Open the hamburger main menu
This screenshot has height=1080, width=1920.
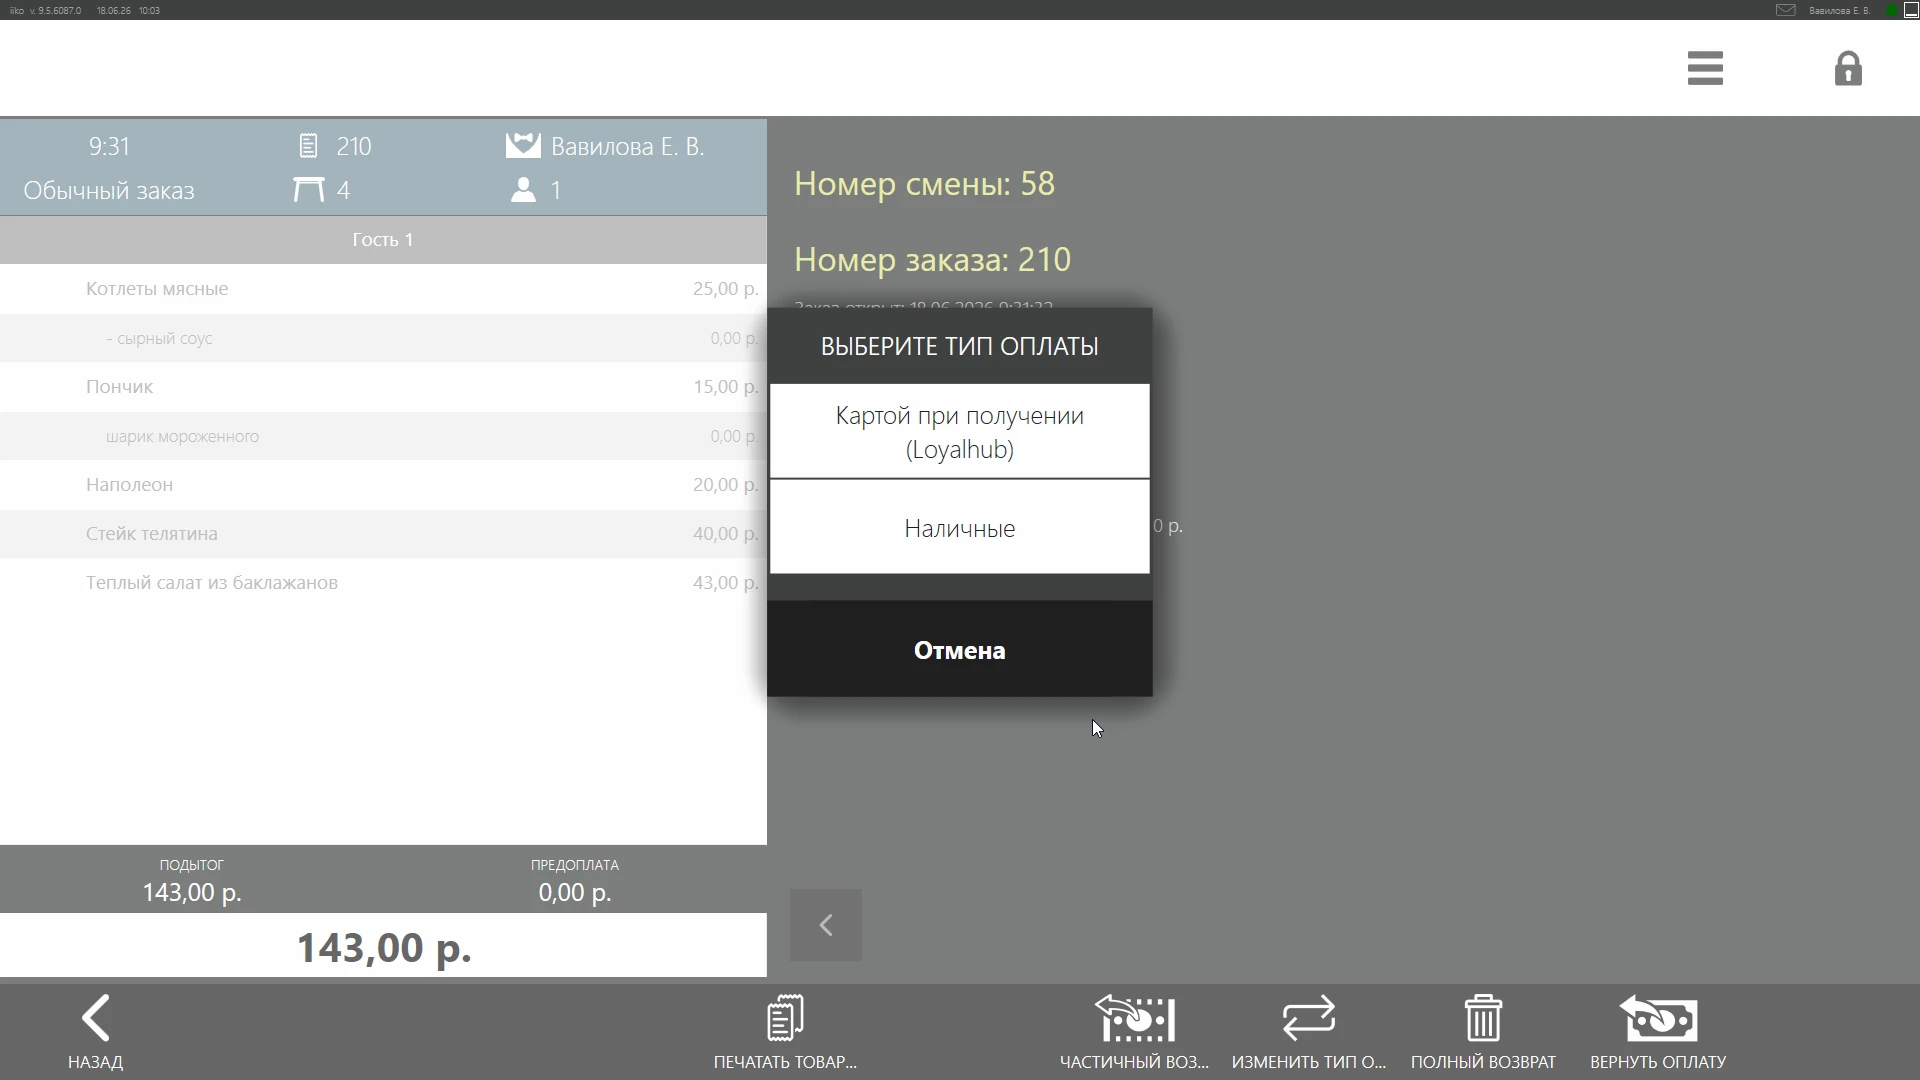(1705, 68)
